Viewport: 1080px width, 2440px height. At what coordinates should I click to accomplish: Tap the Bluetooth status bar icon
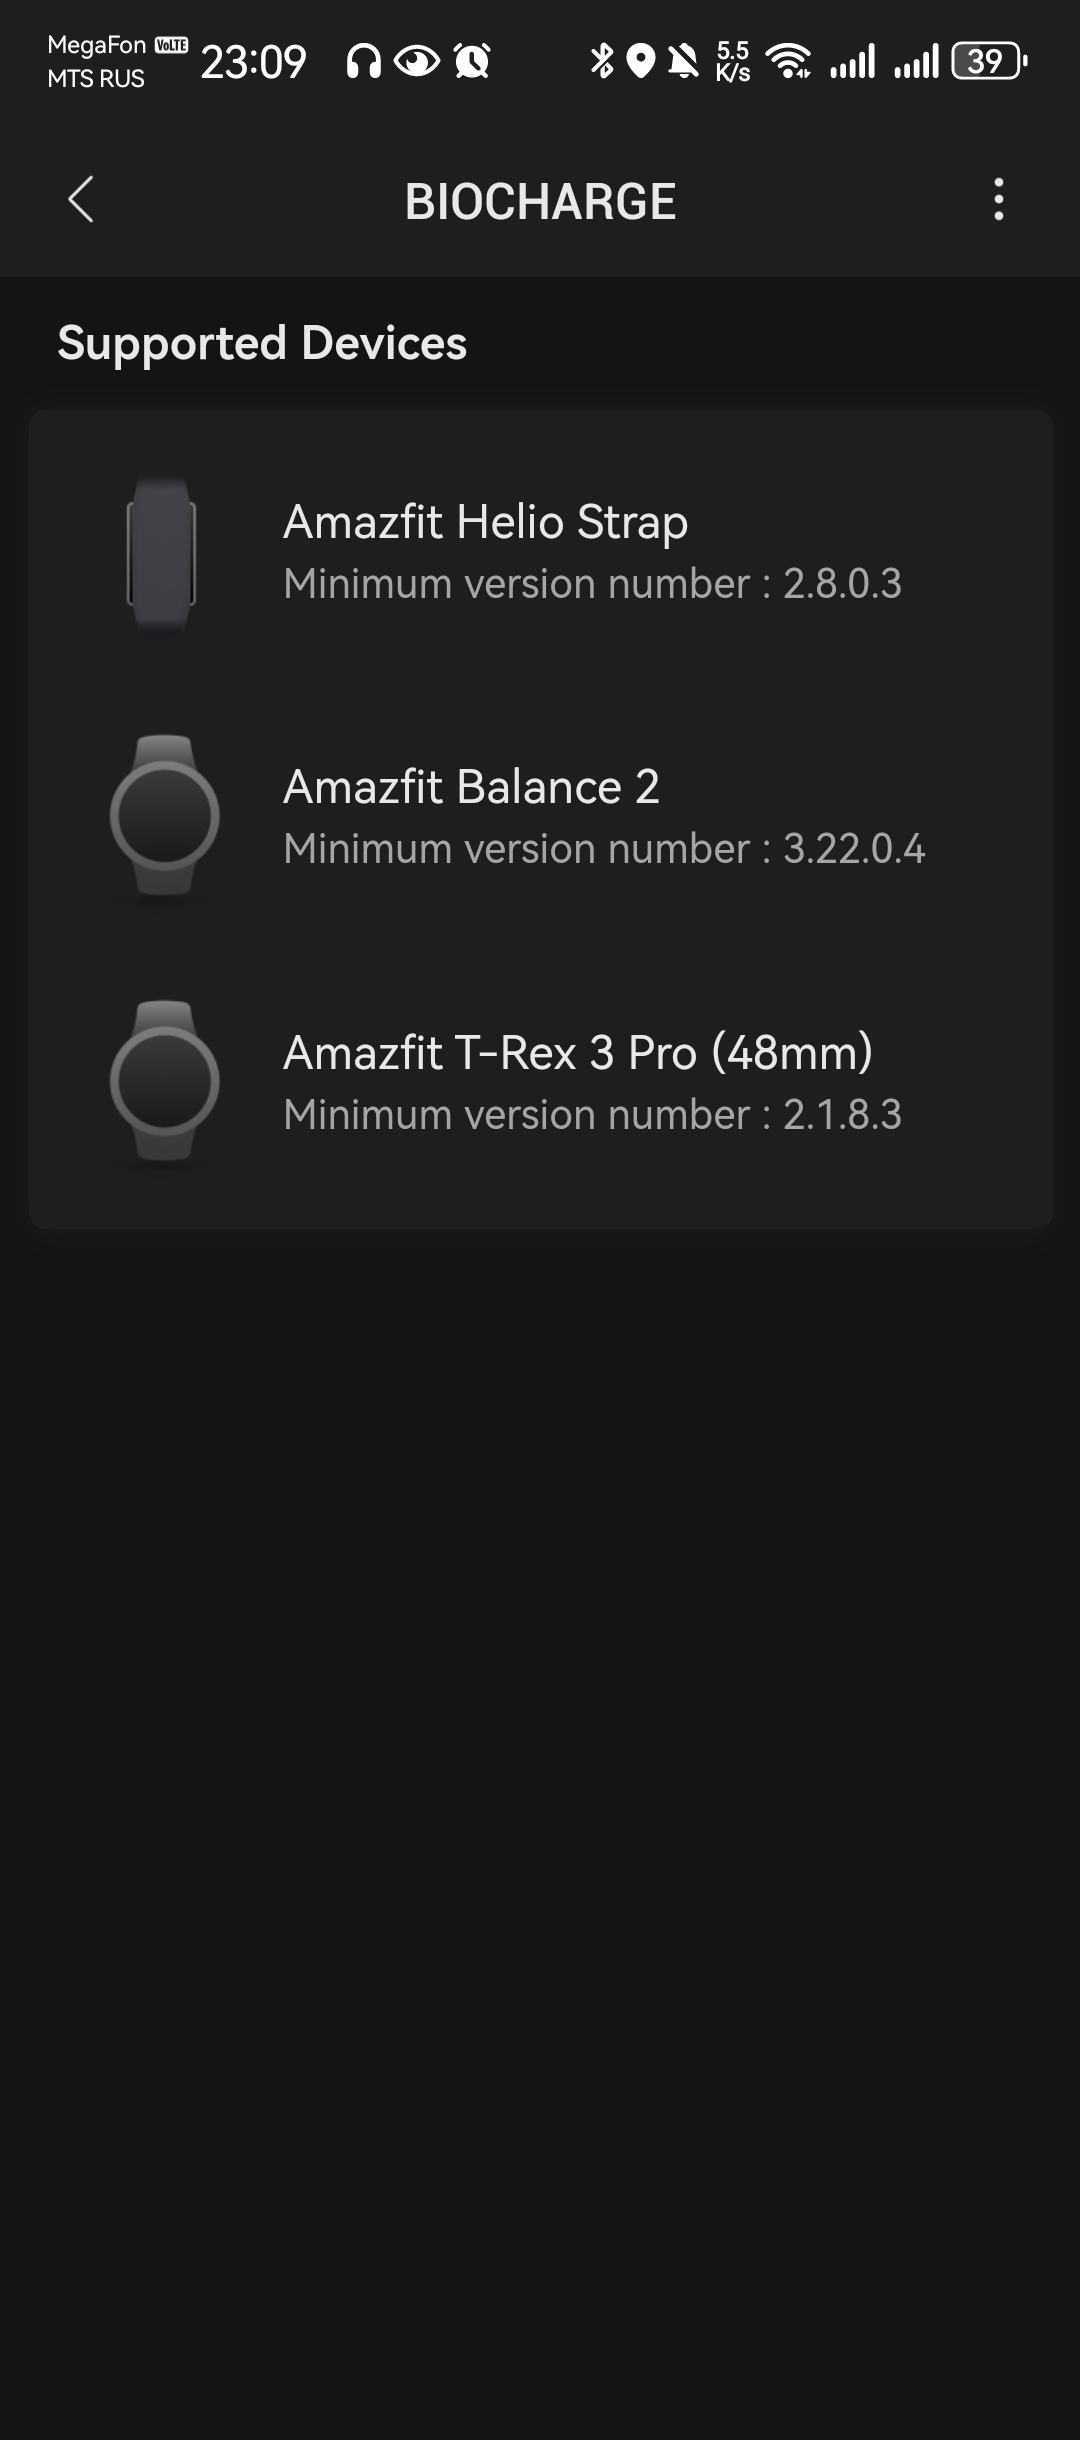tap(601, 61)
